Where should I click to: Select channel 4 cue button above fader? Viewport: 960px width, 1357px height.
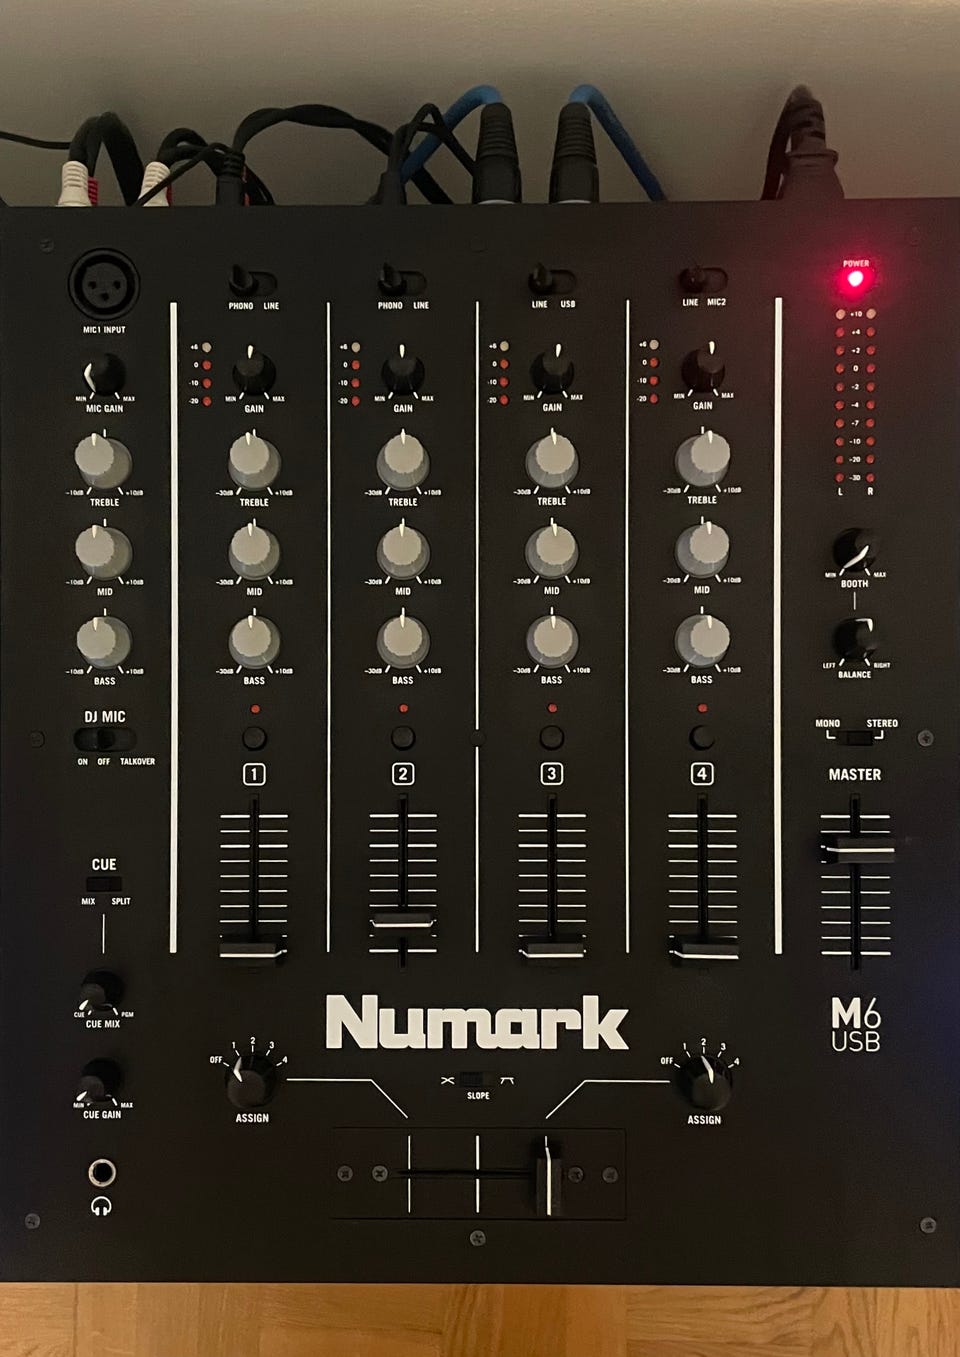(703, 738)
